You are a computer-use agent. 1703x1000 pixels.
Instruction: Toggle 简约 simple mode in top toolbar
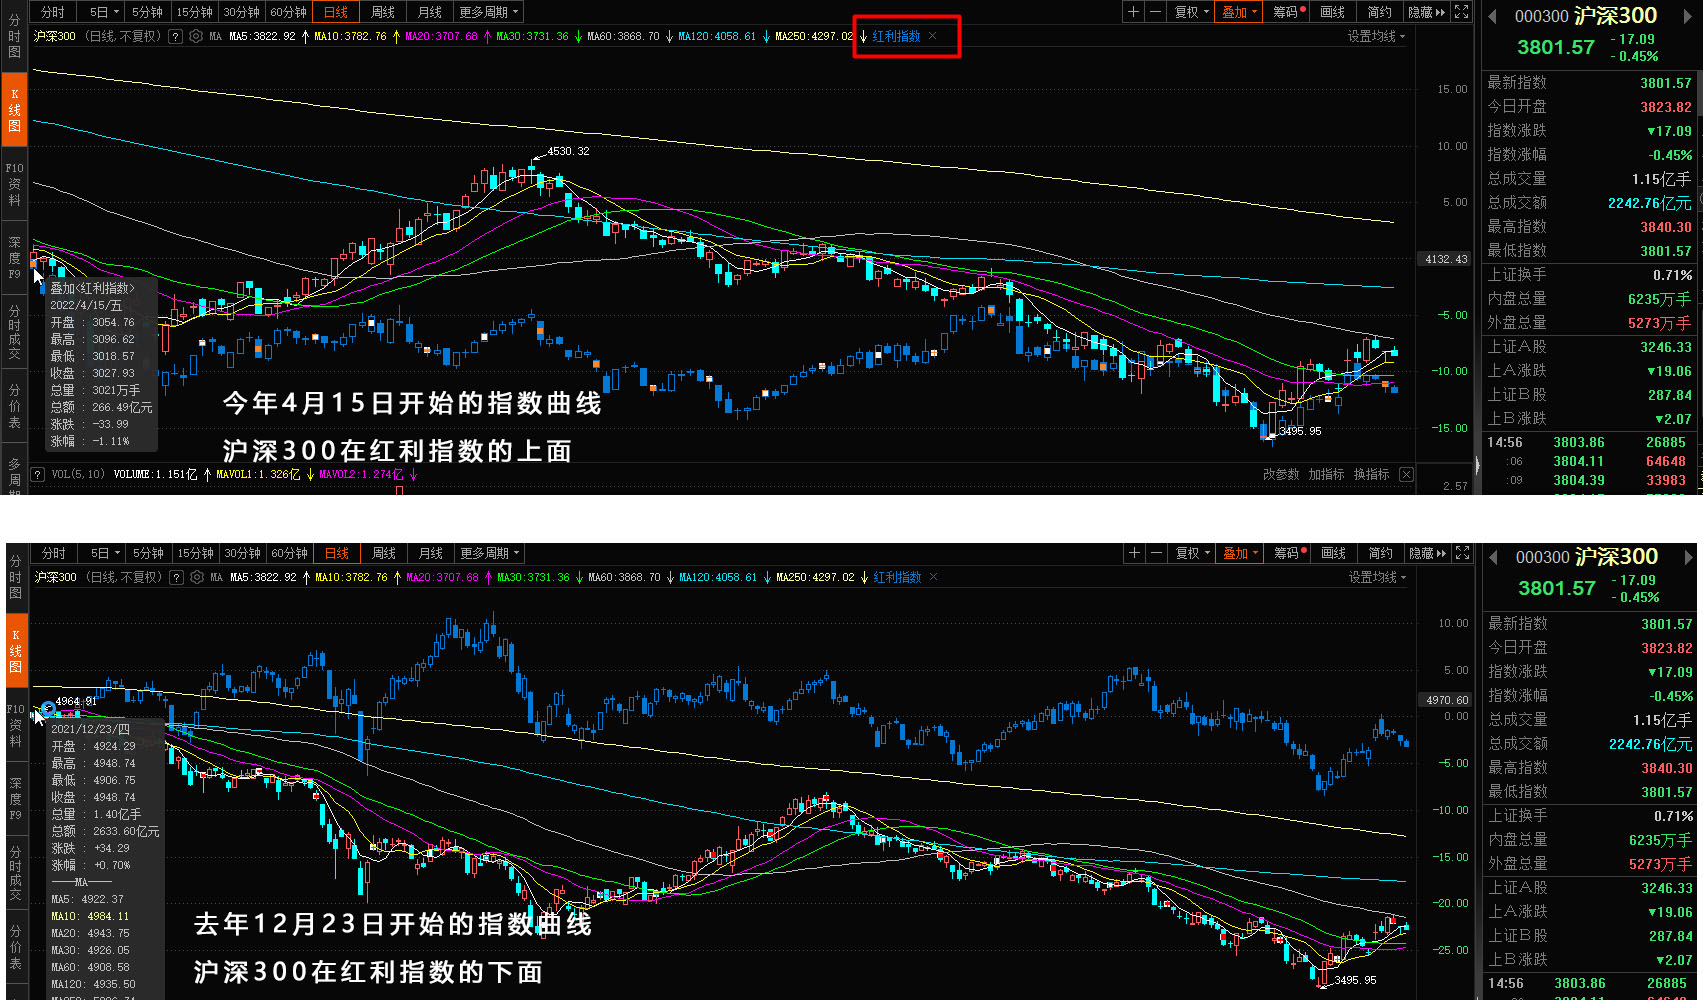[x=1379, y=12]
